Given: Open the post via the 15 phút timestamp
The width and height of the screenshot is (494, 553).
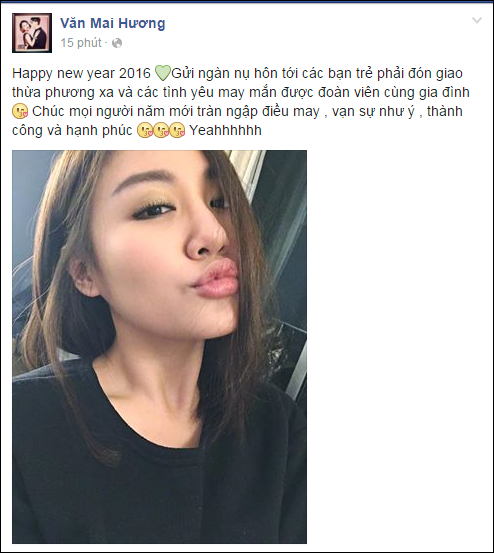Looking at the screenshot, I should tap(81, 43).
